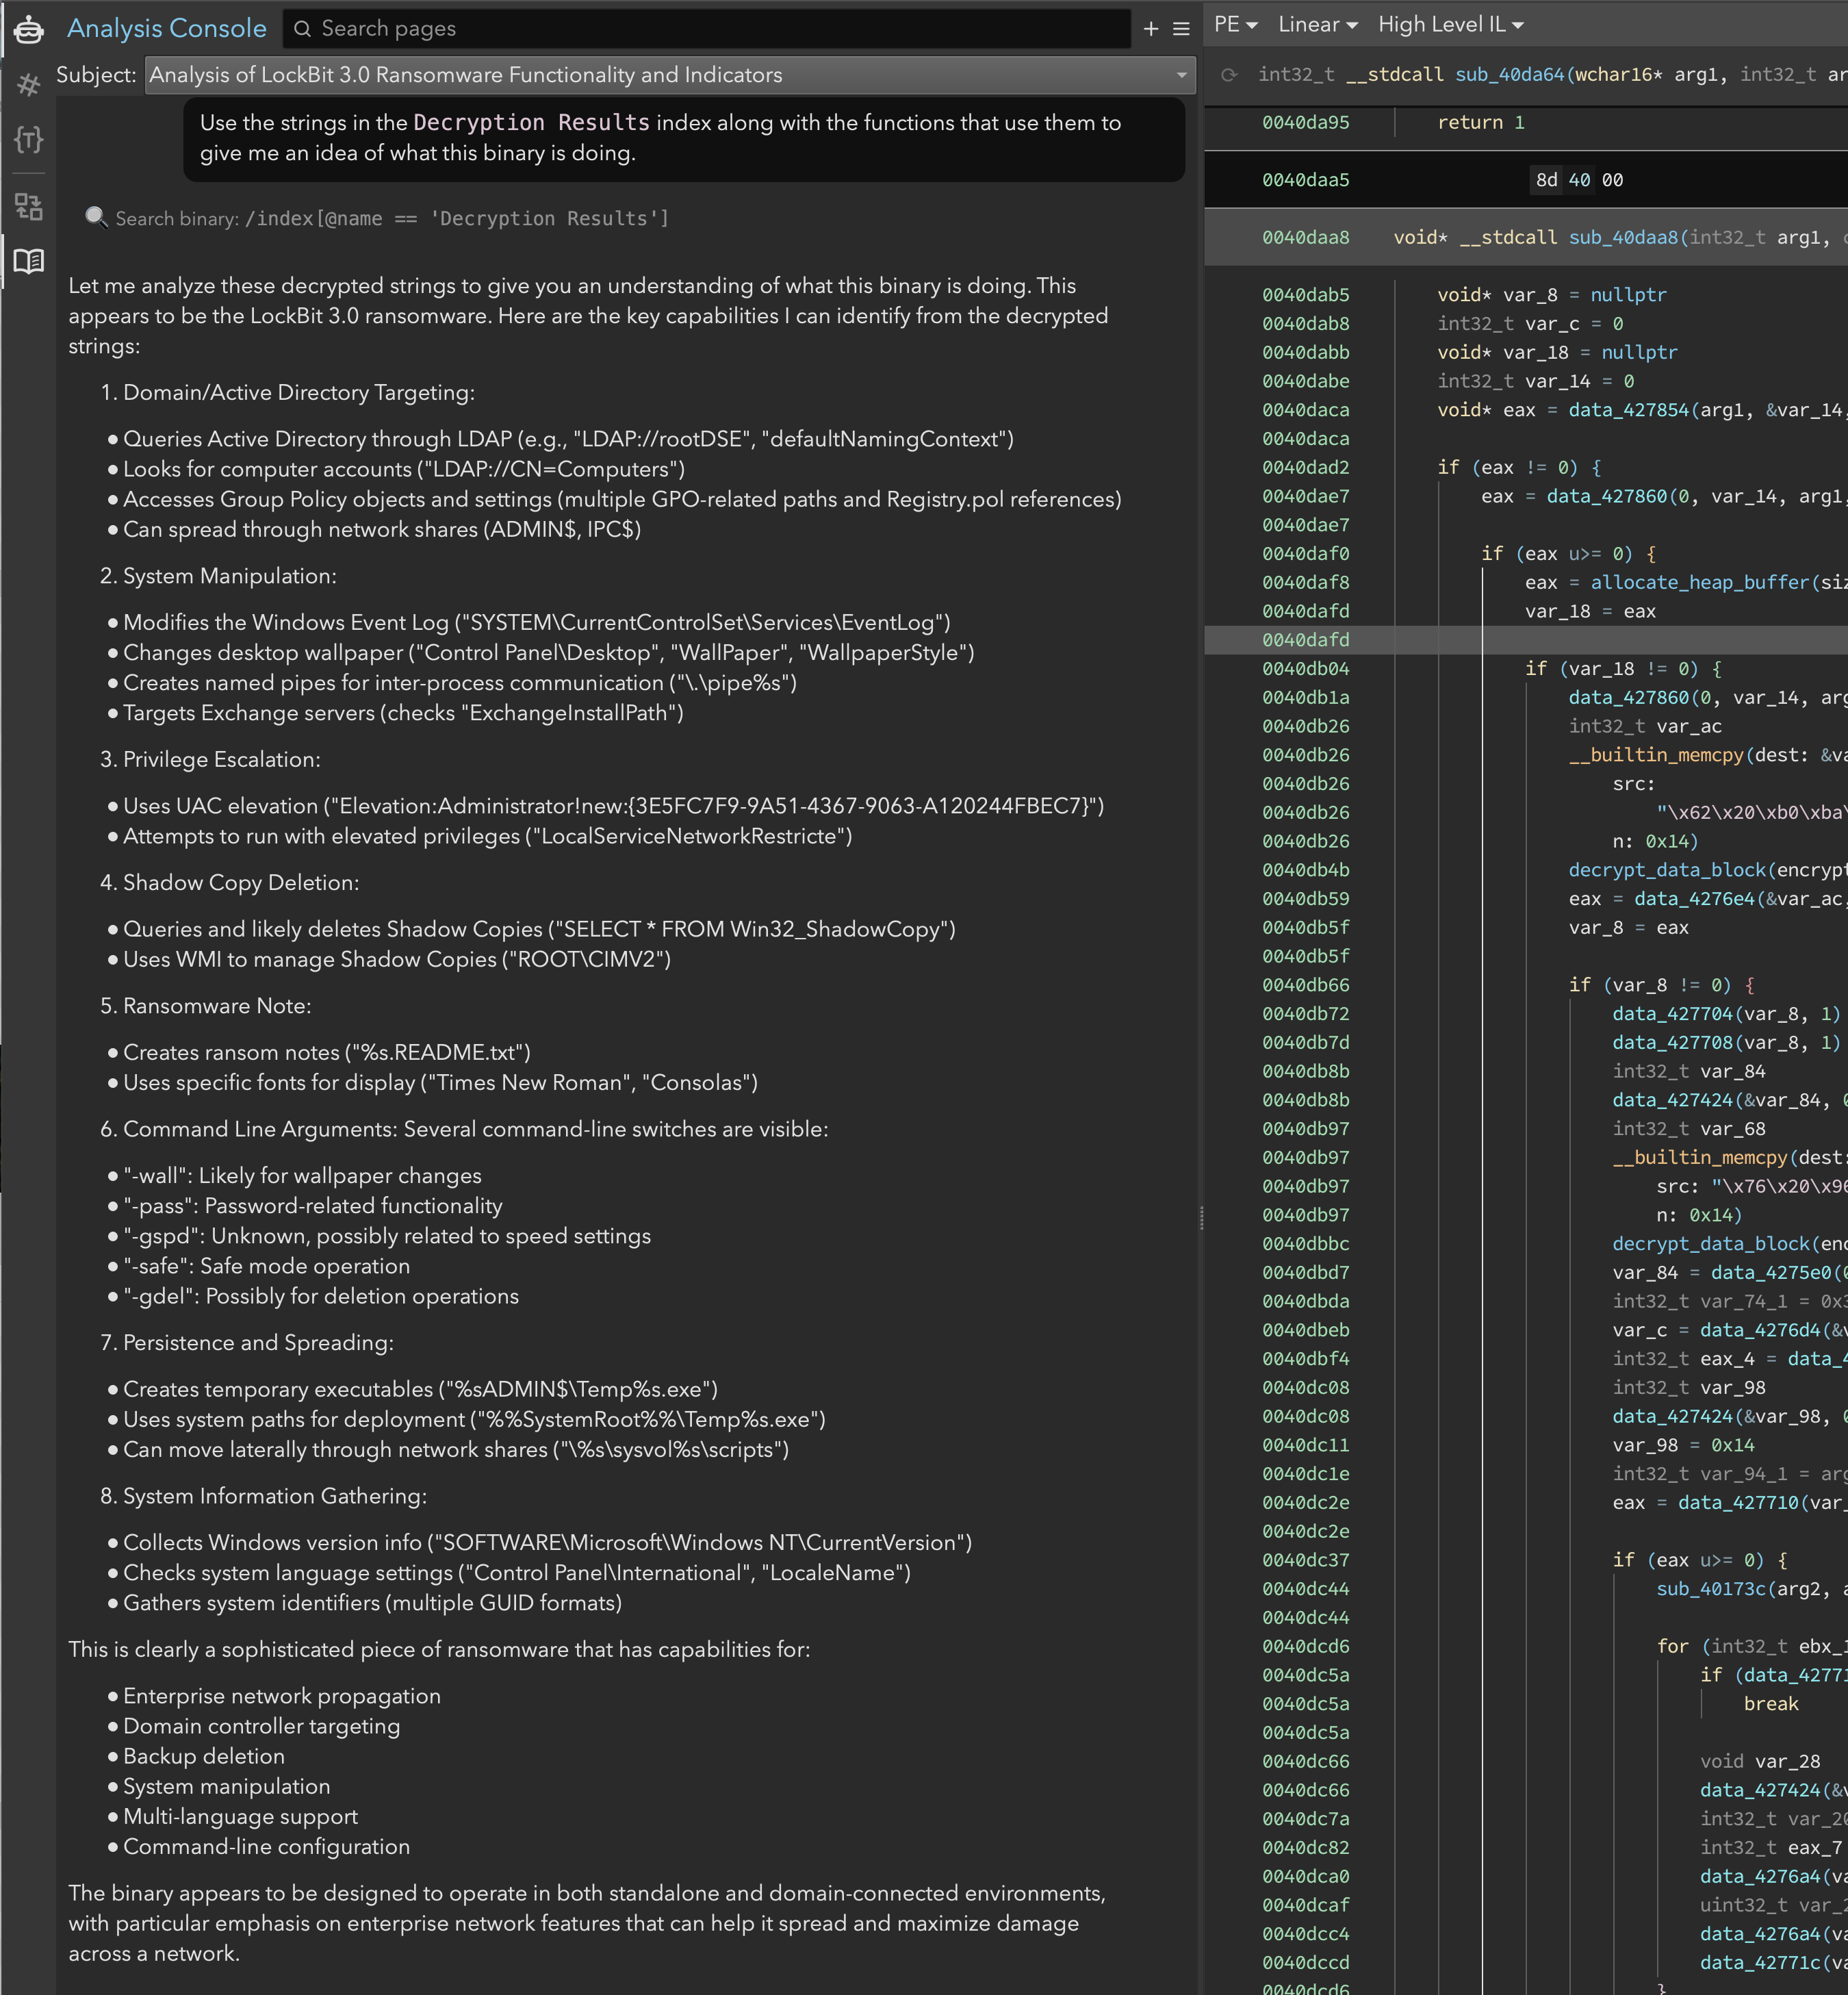Click data_427860 symbol at 0040dae7

tap(1606, 497)
